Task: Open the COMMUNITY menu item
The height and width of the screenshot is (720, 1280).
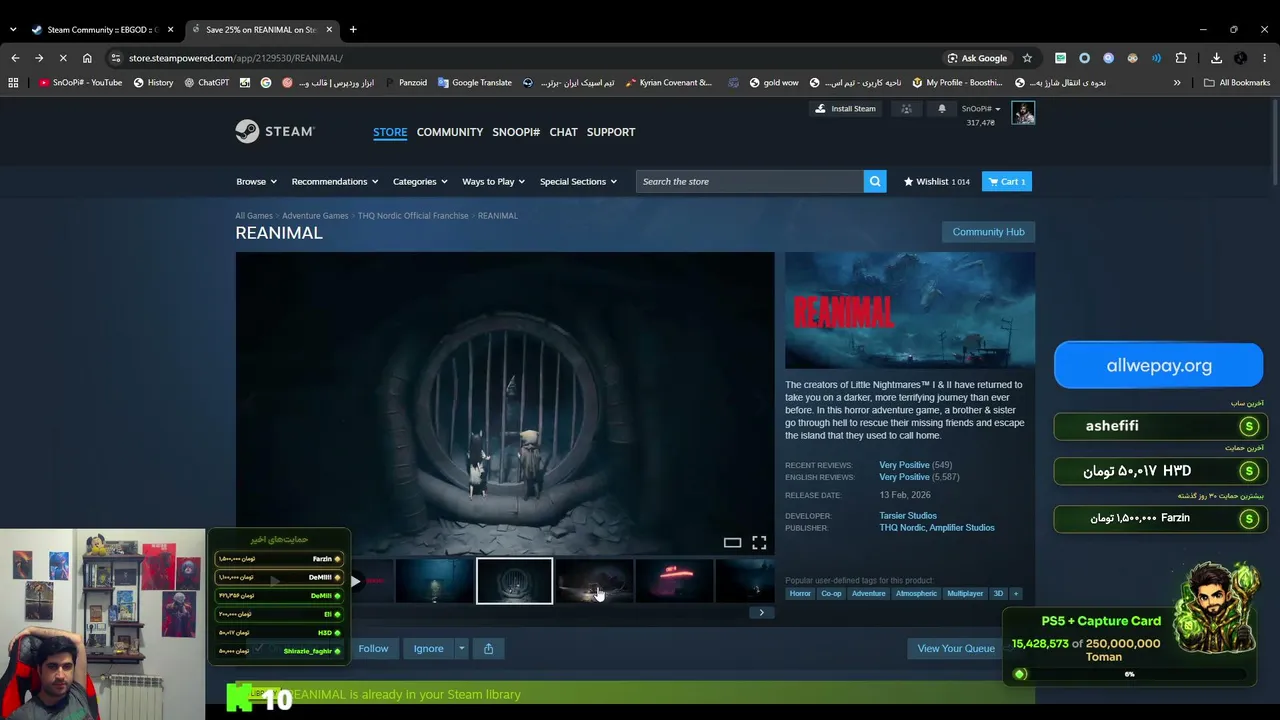Action: 450,132
